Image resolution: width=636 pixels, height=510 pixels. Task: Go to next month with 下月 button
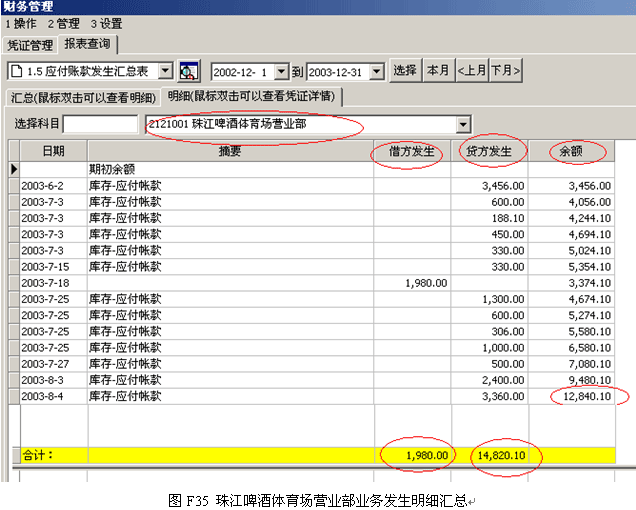coord(505,71)
